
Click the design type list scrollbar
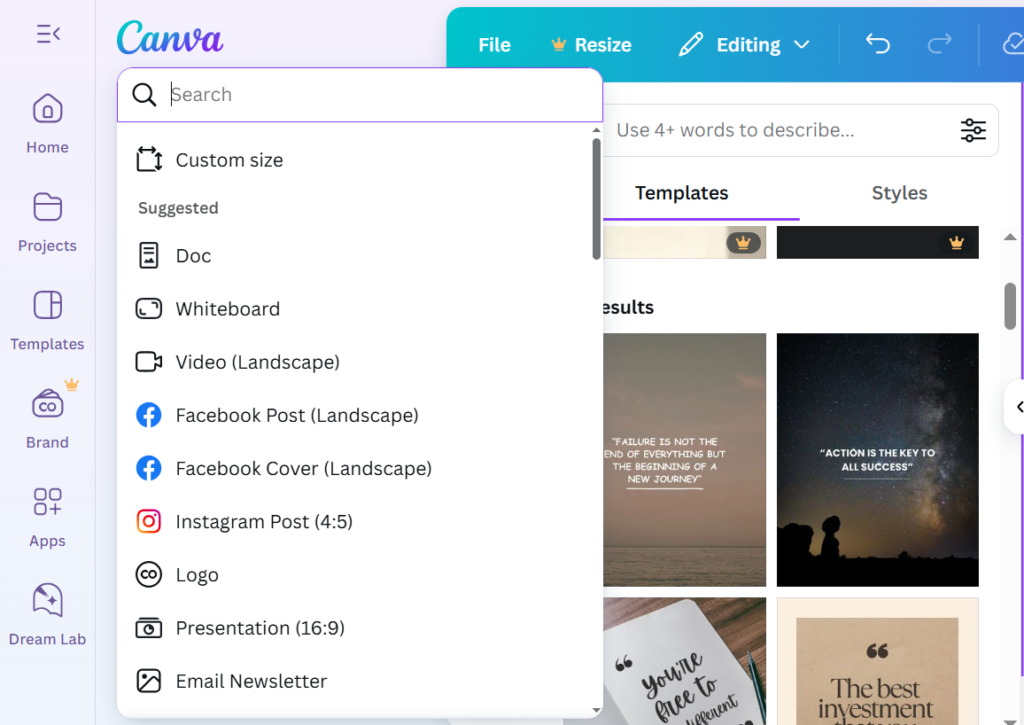[x=596, y=200]
